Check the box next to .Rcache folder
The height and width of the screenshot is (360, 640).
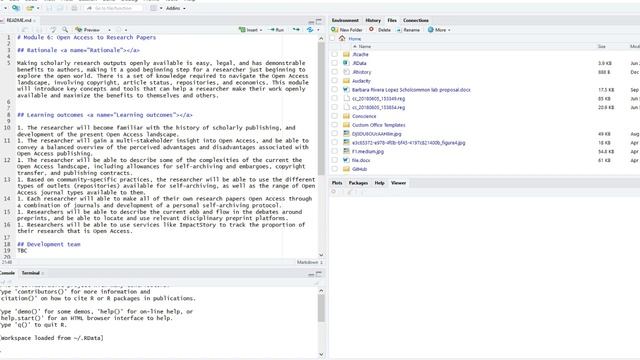point(335,54)
